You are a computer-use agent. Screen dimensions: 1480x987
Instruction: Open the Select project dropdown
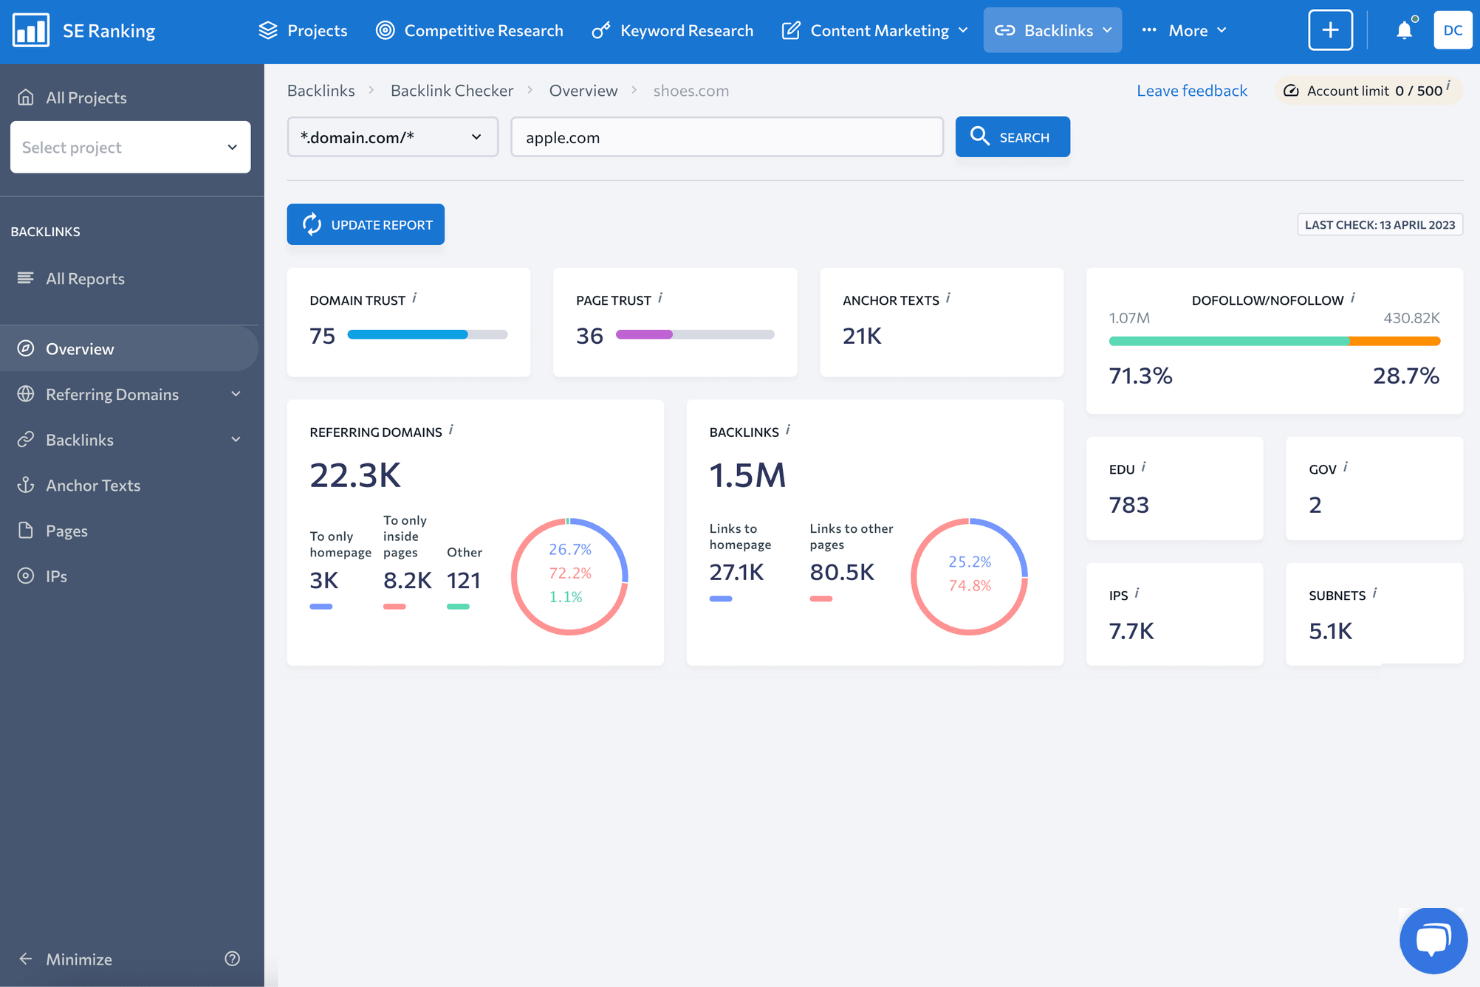click(130, 147)
